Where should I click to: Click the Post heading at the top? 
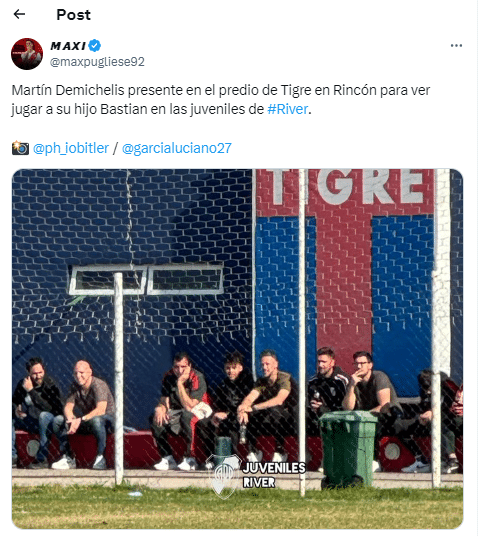tap(74, 15)
